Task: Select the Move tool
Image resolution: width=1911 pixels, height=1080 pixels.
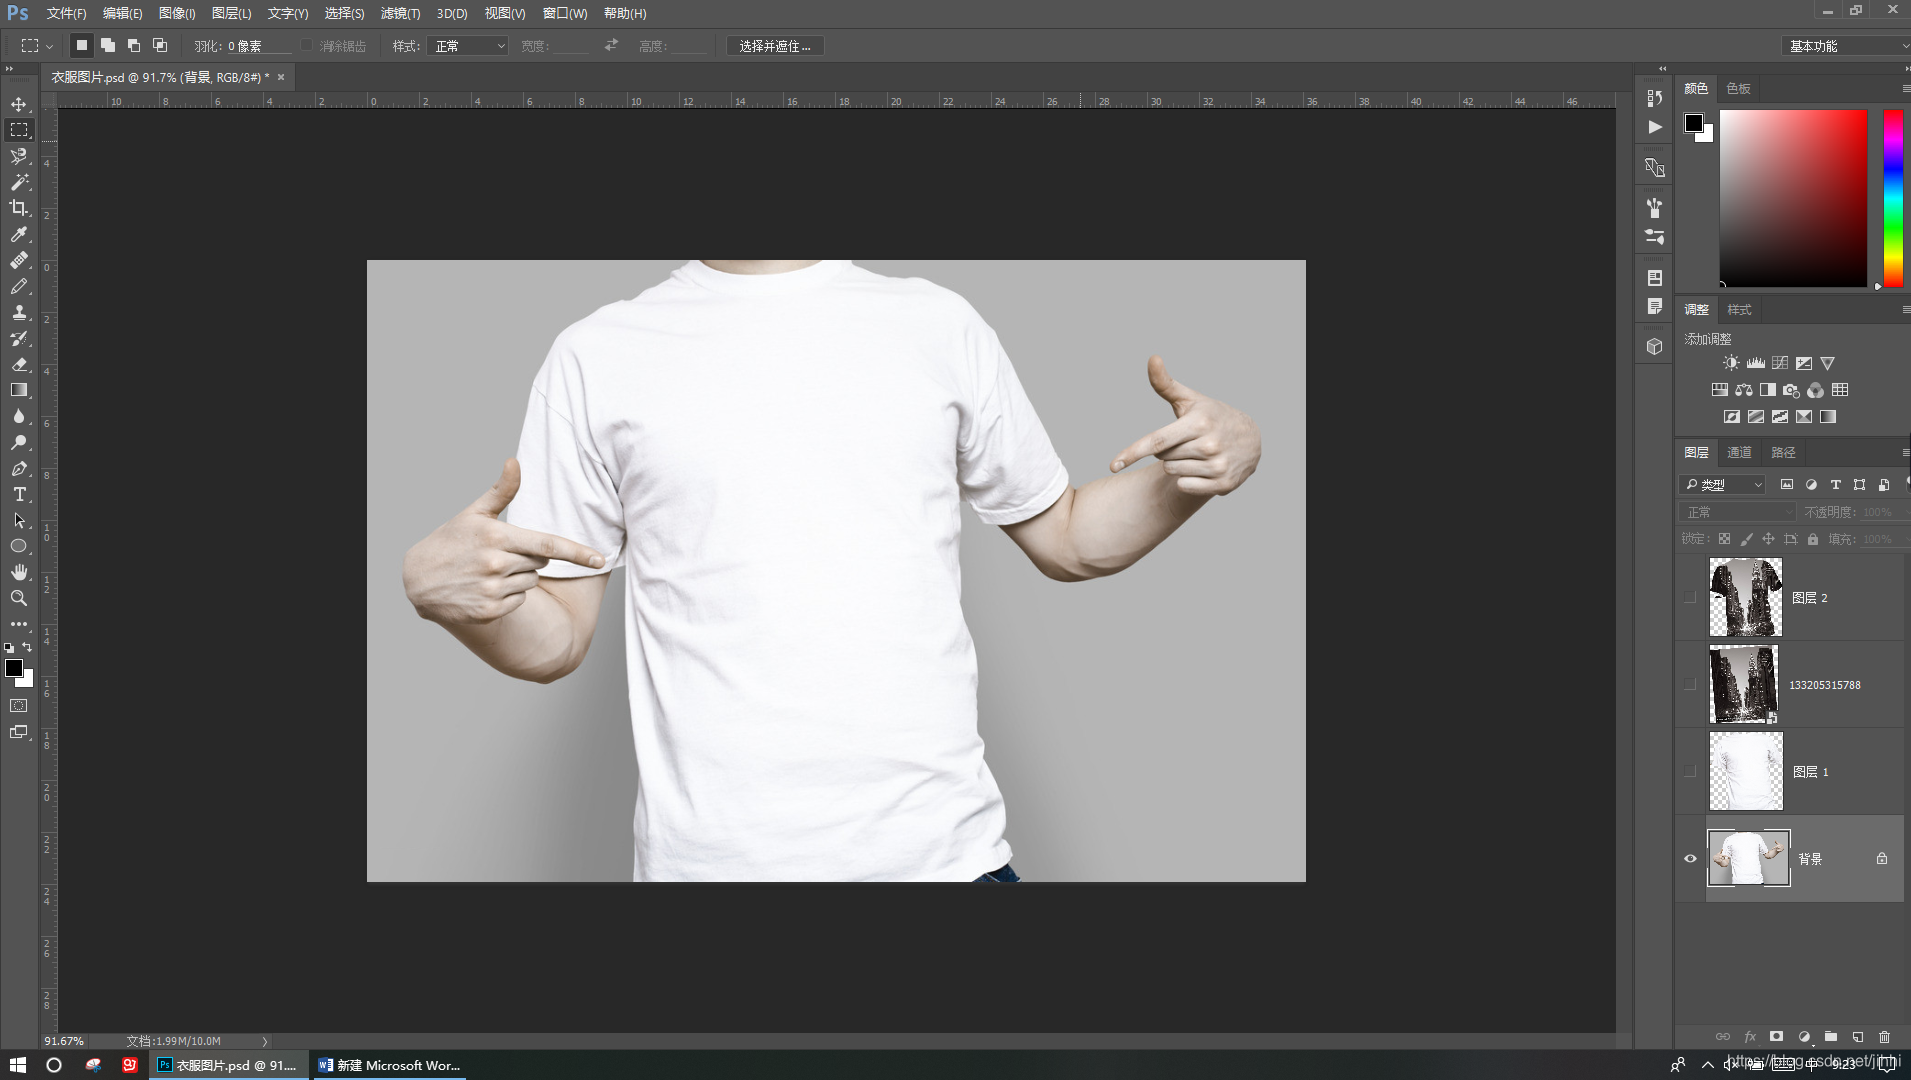Action: pos(19,104)
